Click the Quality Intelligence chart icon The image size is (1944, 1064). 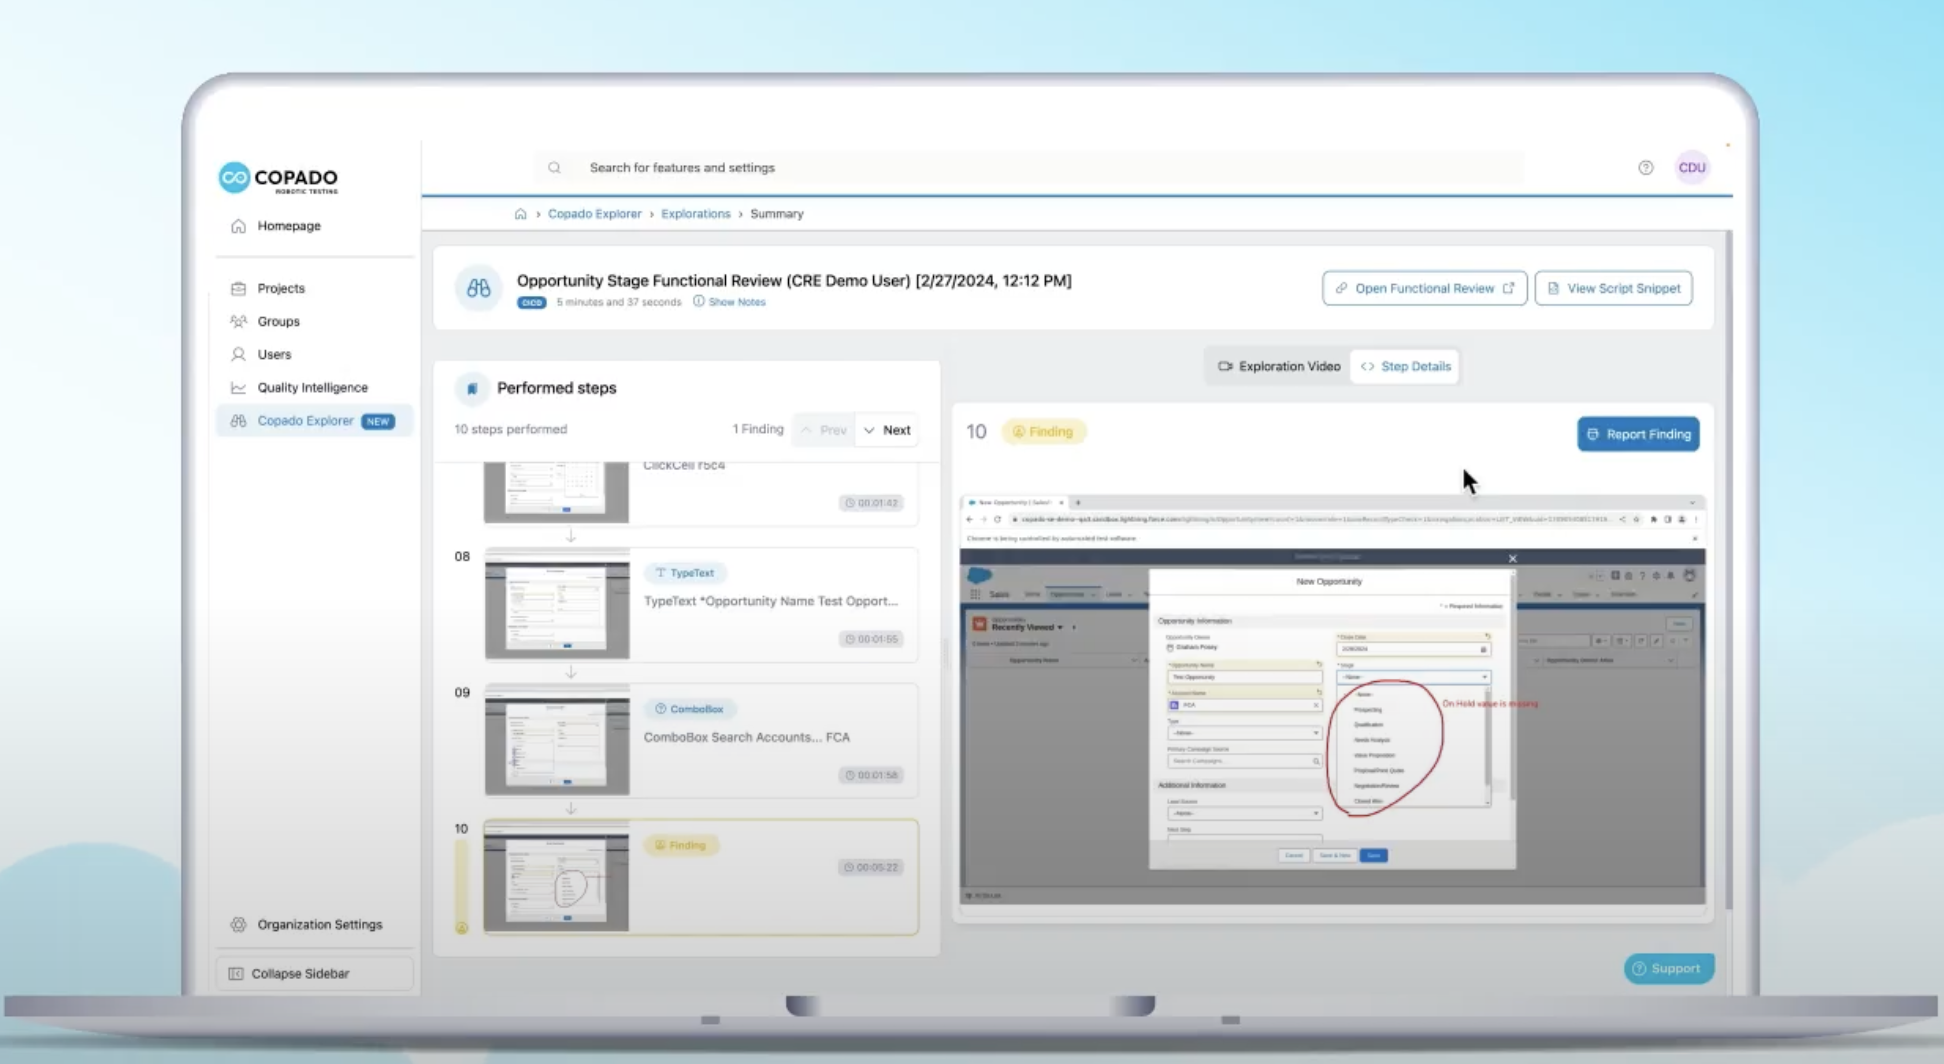[238, 387]
